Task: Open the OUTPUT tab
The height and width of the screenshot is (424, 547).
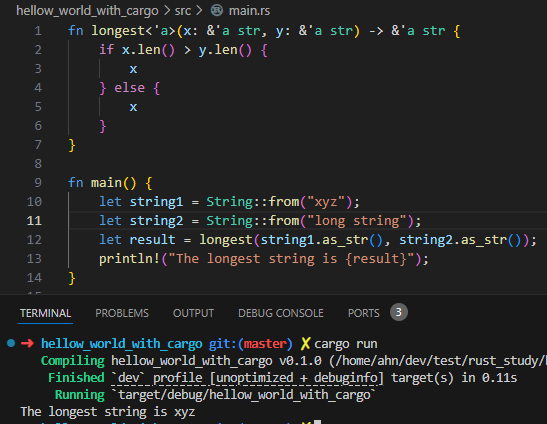Action: (193, 313)
